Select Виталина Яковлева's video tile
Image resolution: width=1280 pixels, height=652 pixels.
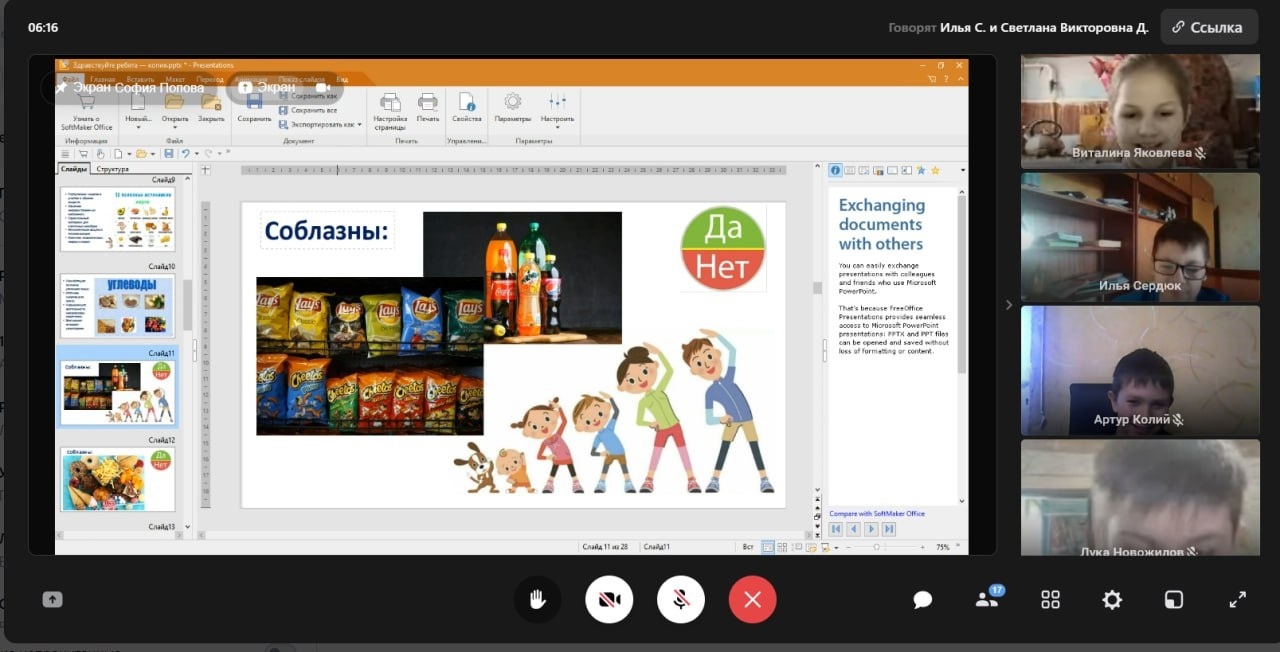point(1140,111)
